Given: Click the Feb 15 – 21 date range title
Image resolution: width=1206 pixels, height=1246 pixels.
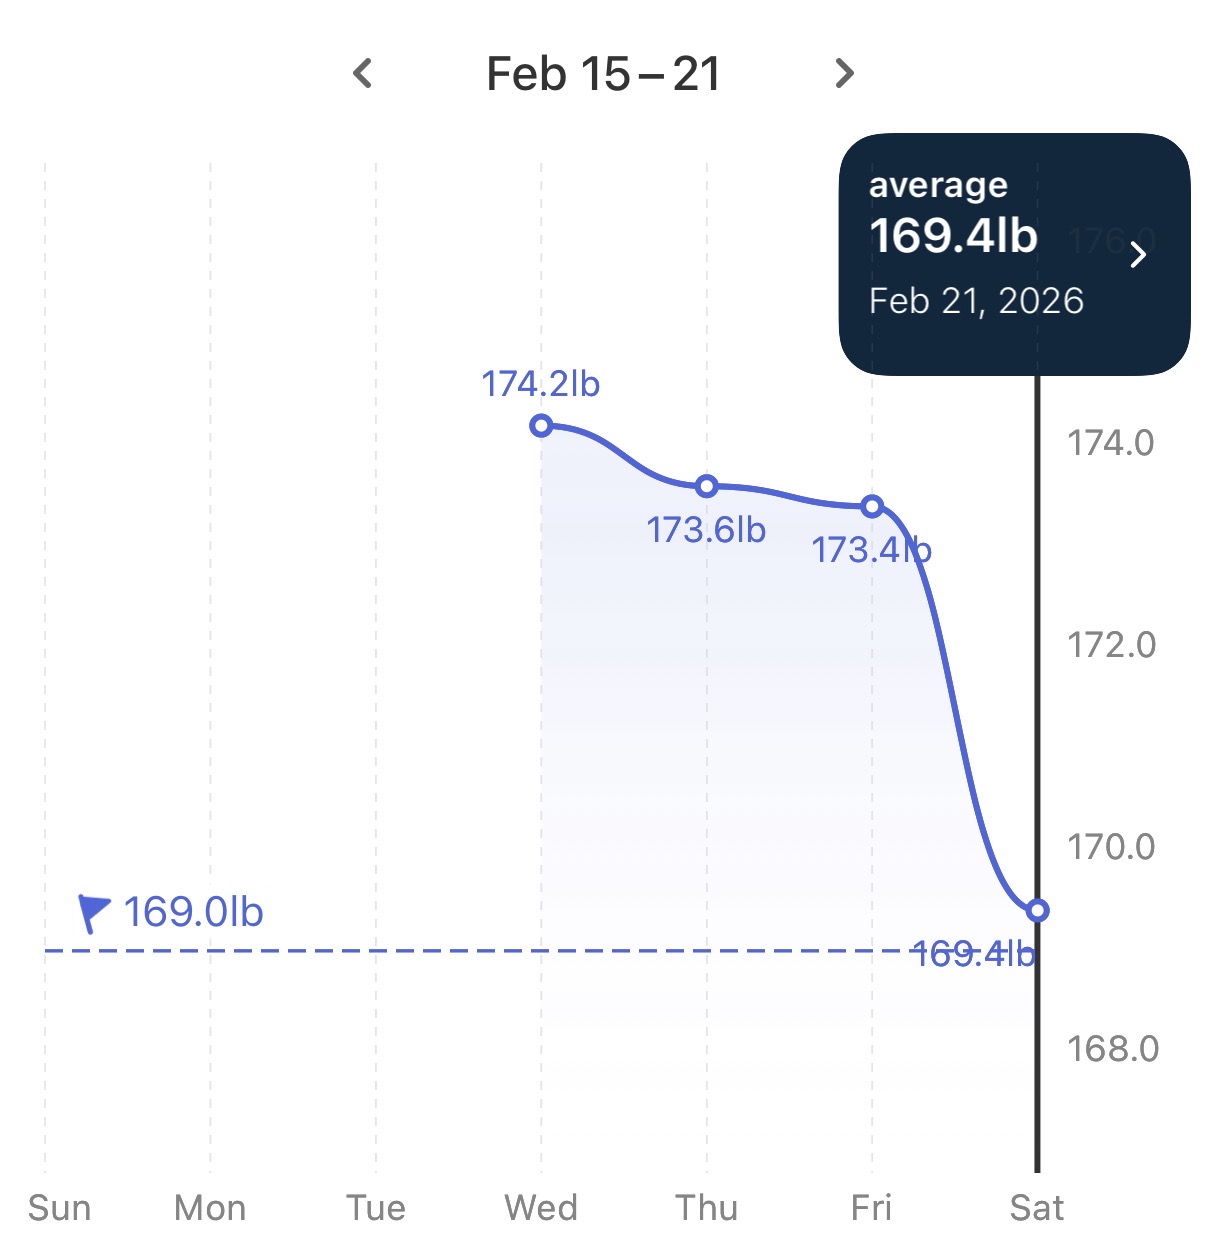Looking at the screenshot, I should point(603,74).
